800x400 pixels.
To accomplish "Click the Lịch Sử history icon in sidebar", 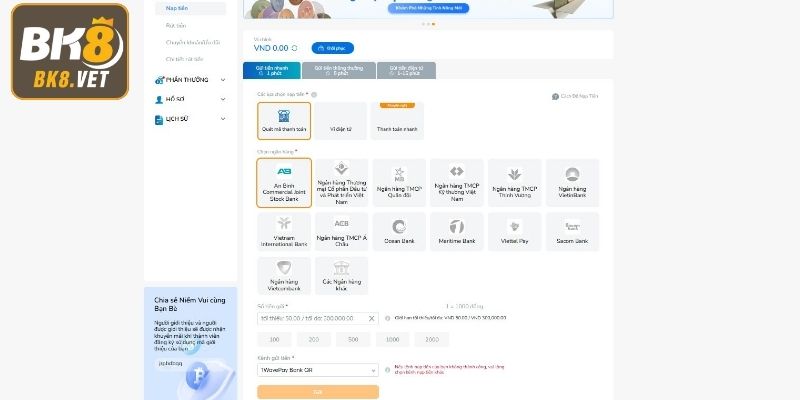I will [x=159, y=119].
